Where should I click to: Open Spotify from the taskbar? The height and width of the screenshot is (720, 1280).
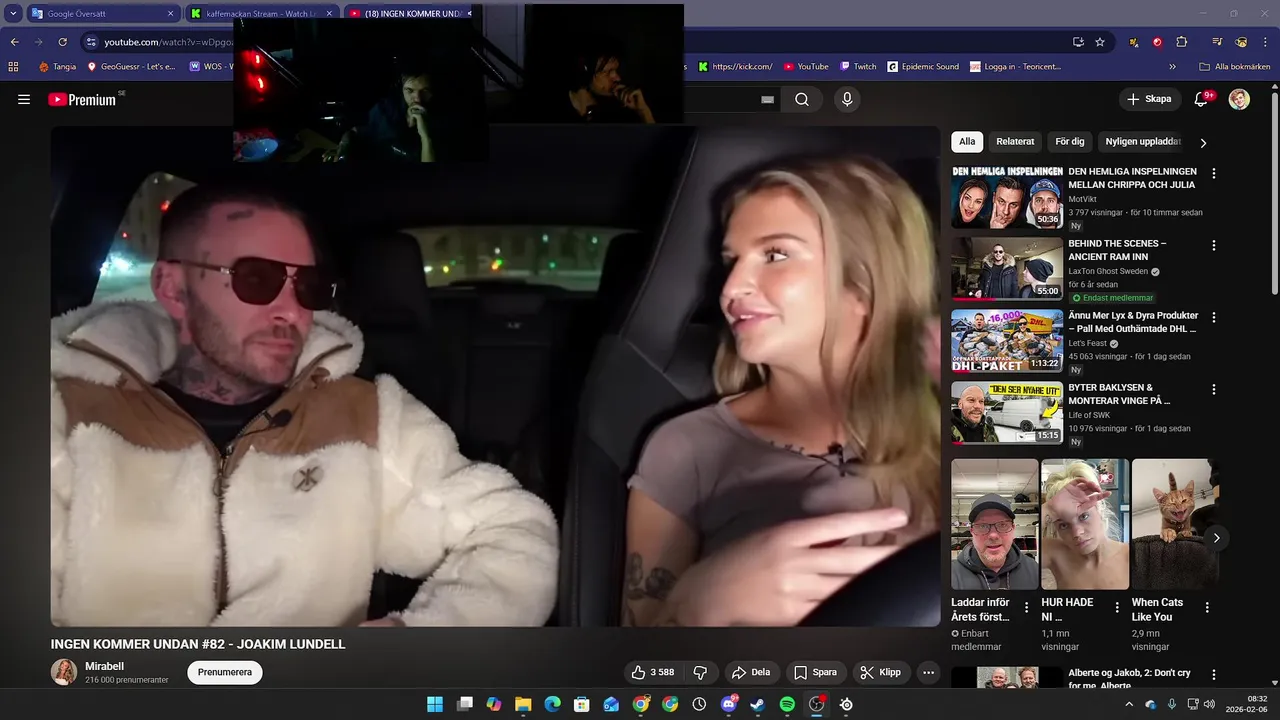787,704
